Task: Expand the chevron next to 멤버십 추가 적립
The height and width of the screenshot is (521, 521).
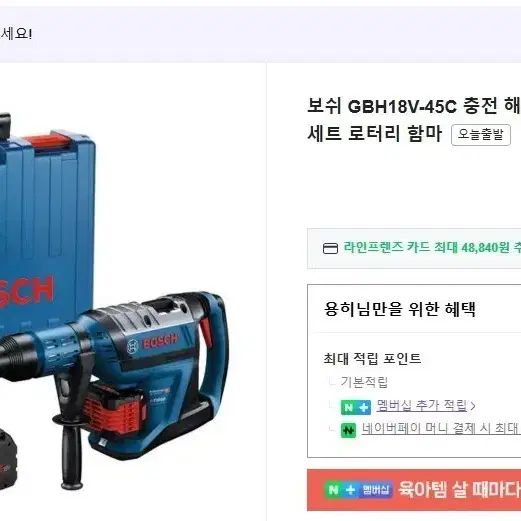Action: pyautogui.click(x=473, y=406)
